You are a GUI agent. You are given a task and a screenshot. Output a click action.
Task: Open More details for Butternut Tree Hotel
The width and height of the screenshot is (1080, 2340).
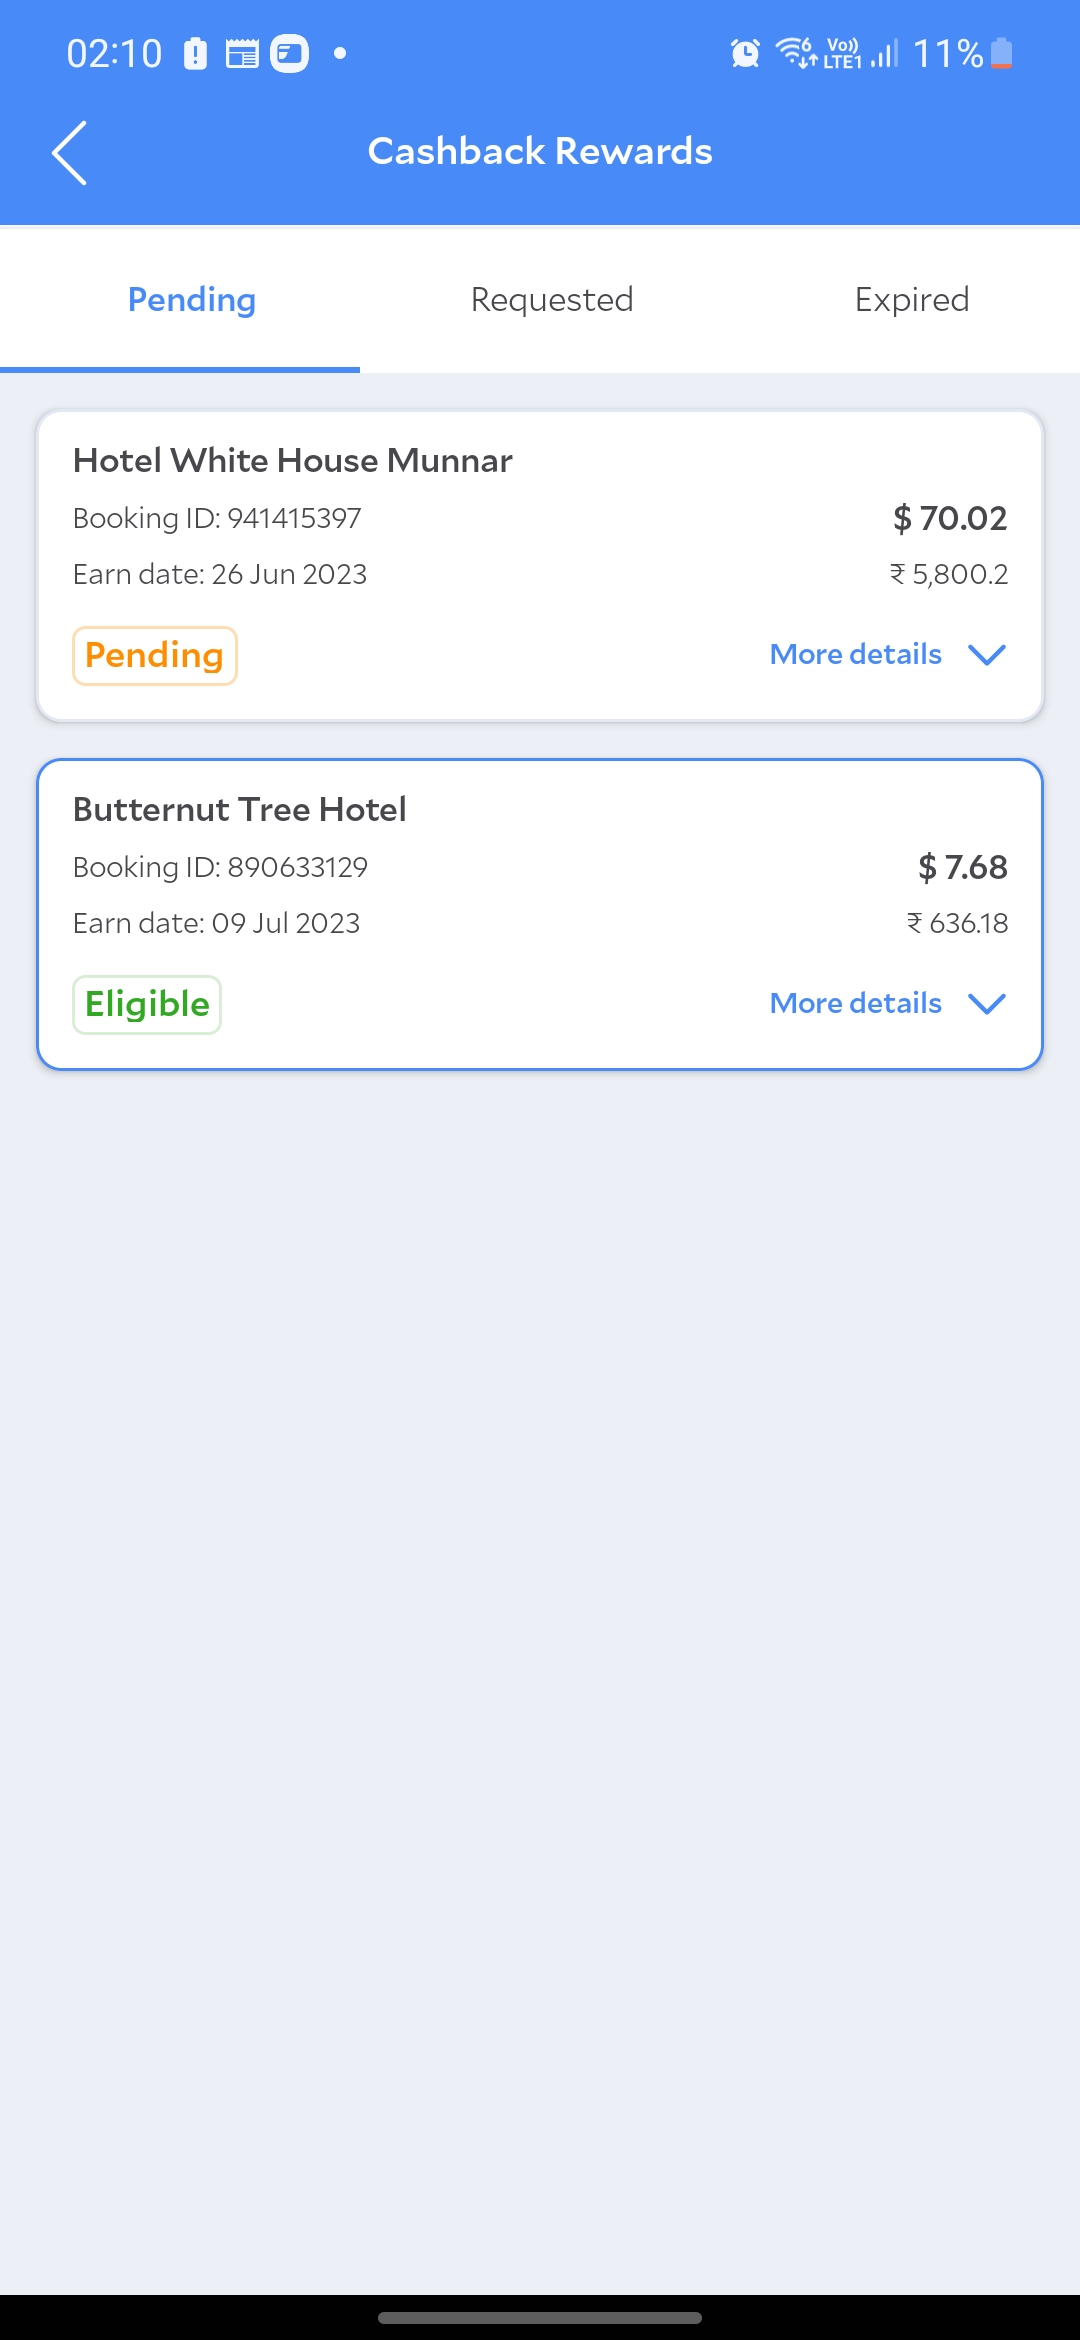pos(856,1004)
